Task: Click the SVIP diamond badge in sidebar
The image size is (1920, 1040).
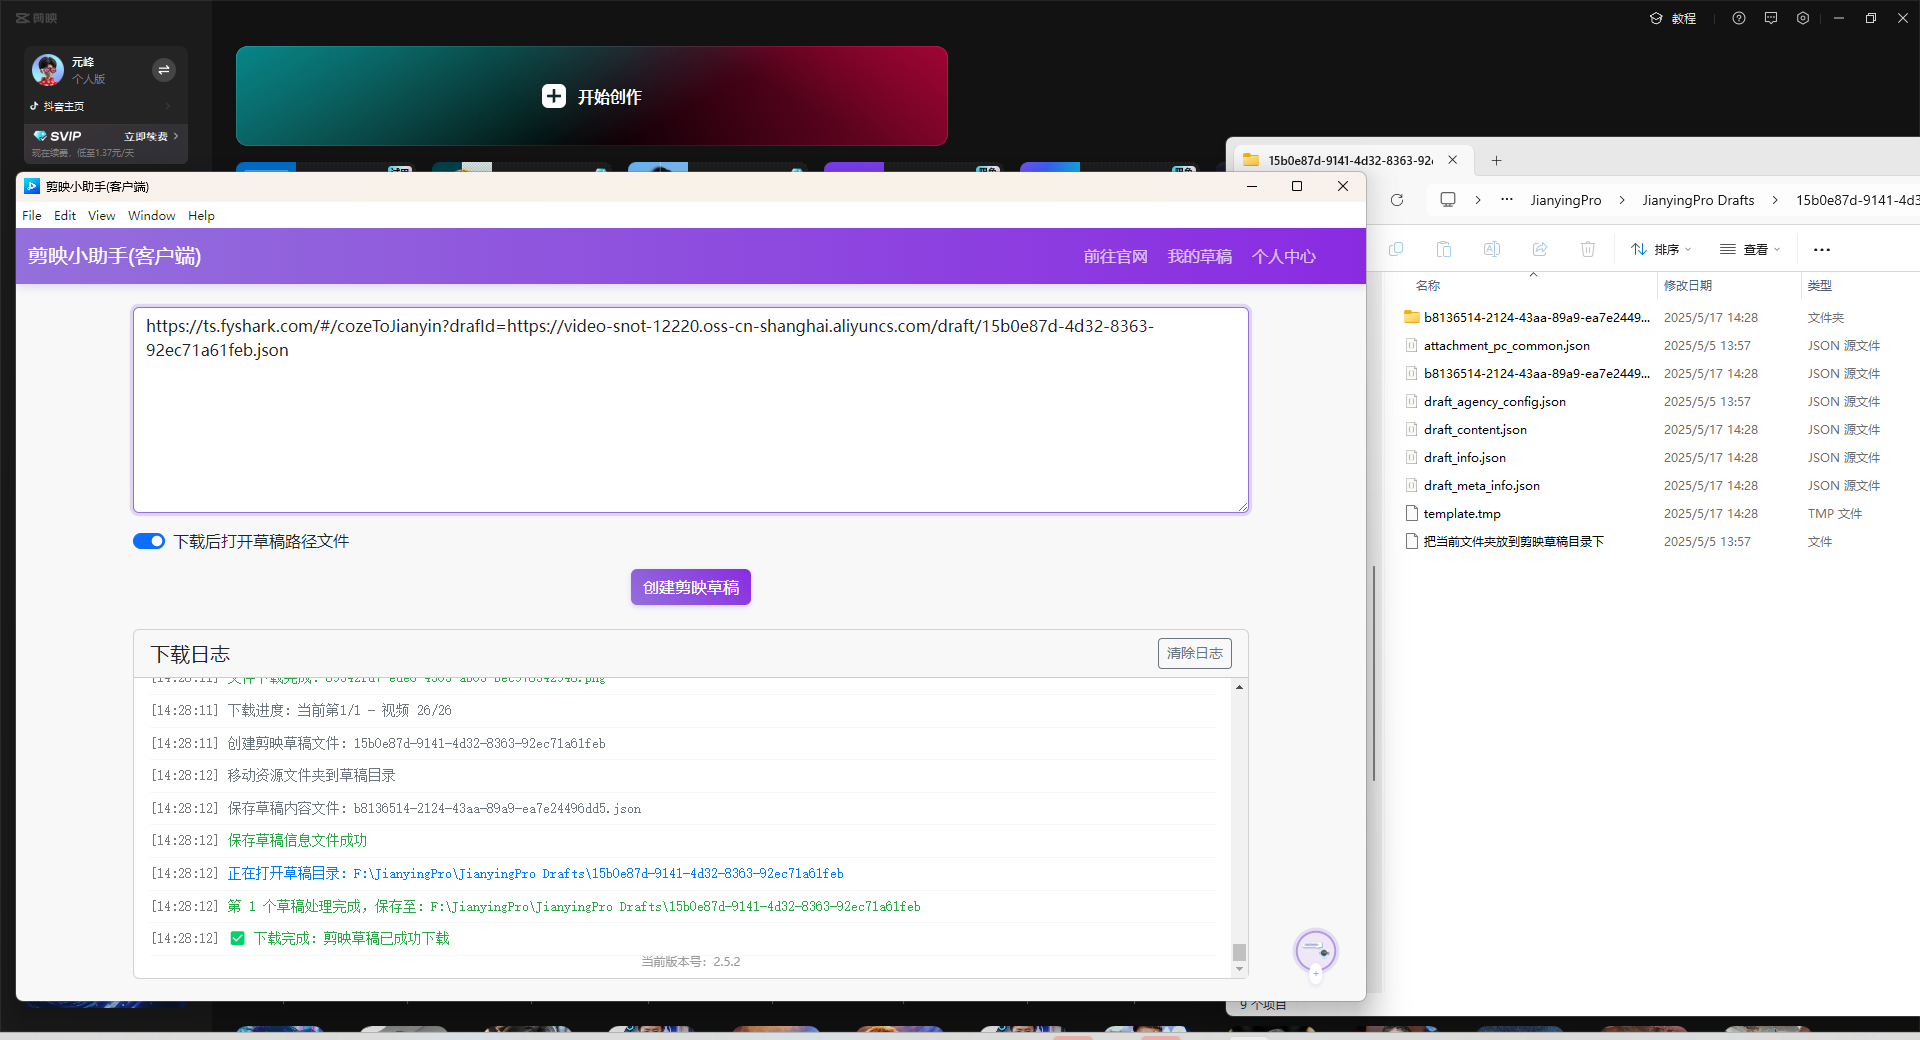Action: (x=40, y=136)
